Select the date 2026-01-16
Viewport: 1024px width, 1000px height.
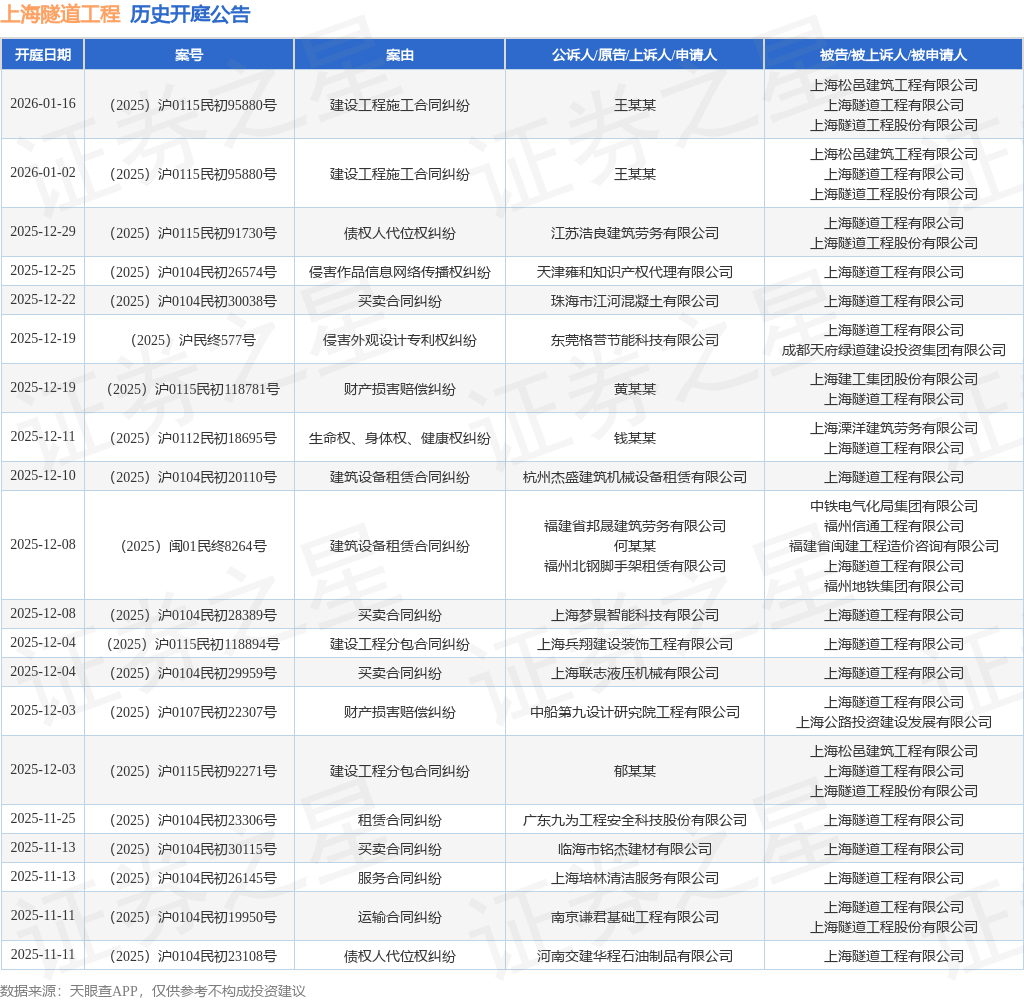click(42, 103)
